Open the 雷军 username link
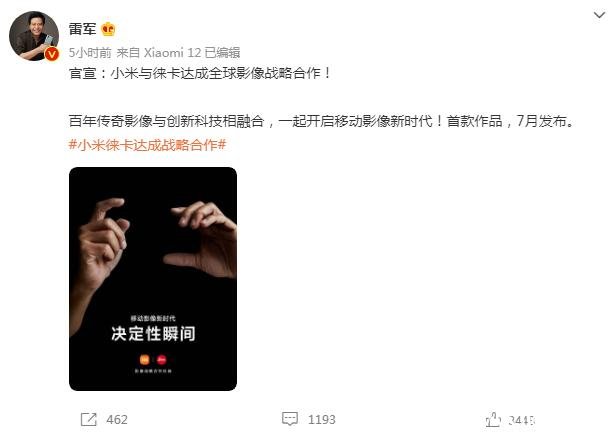 tap(82, 29)
